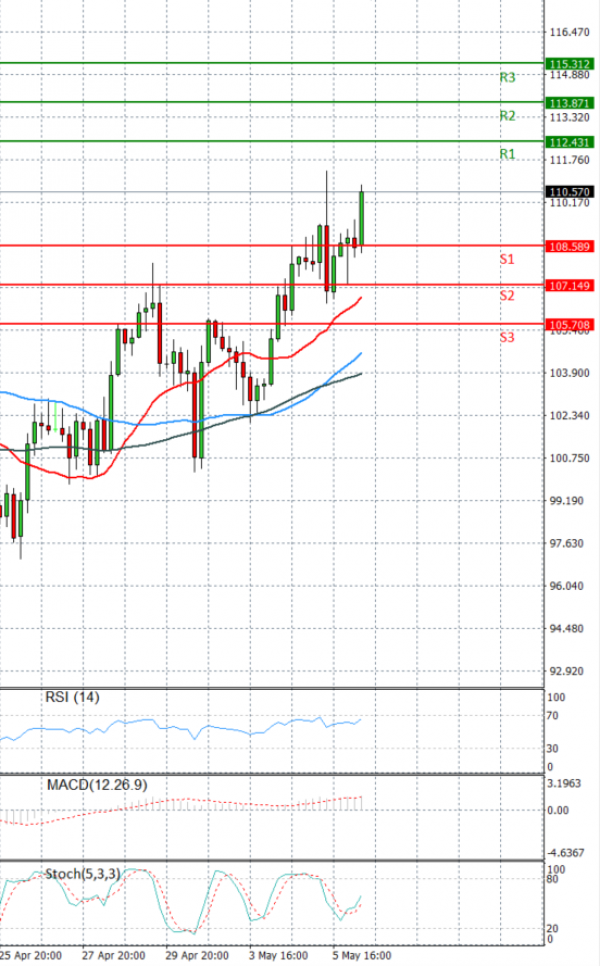Select the 113.871 R2 price tag
This screenshot has height=966, width=600.
click(570, 104)
